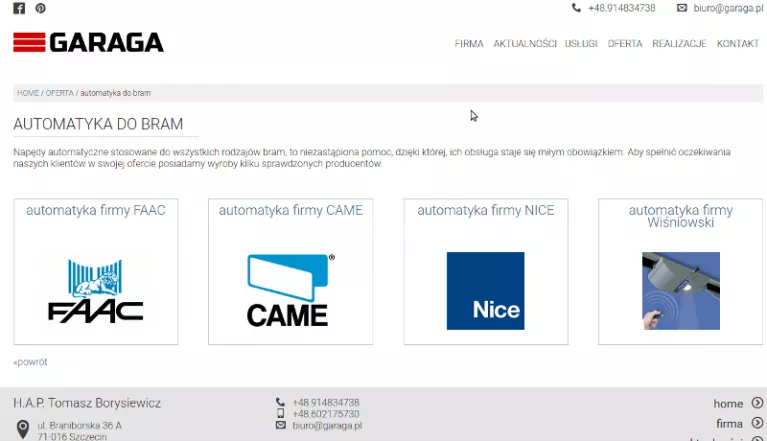This screenshot has height=441, width=767.
Task: Open the USŁUGI menu item
Action: (x=581, y=44)
